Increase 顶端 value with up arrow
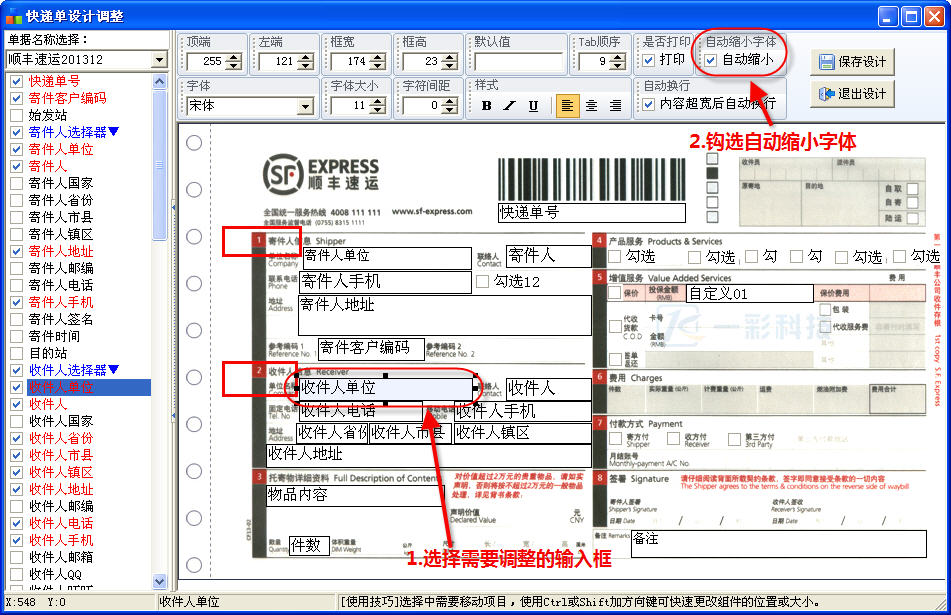Viewport: 951px width, 615px height. click(234, 57)
